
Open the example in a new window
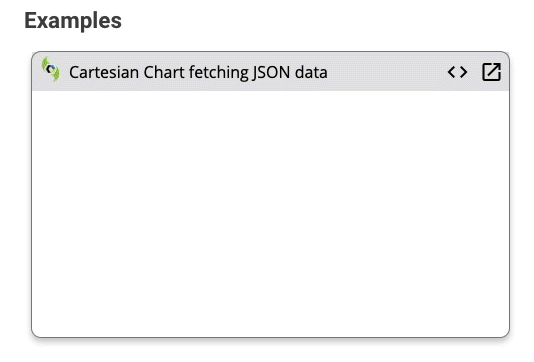point(491,72)
